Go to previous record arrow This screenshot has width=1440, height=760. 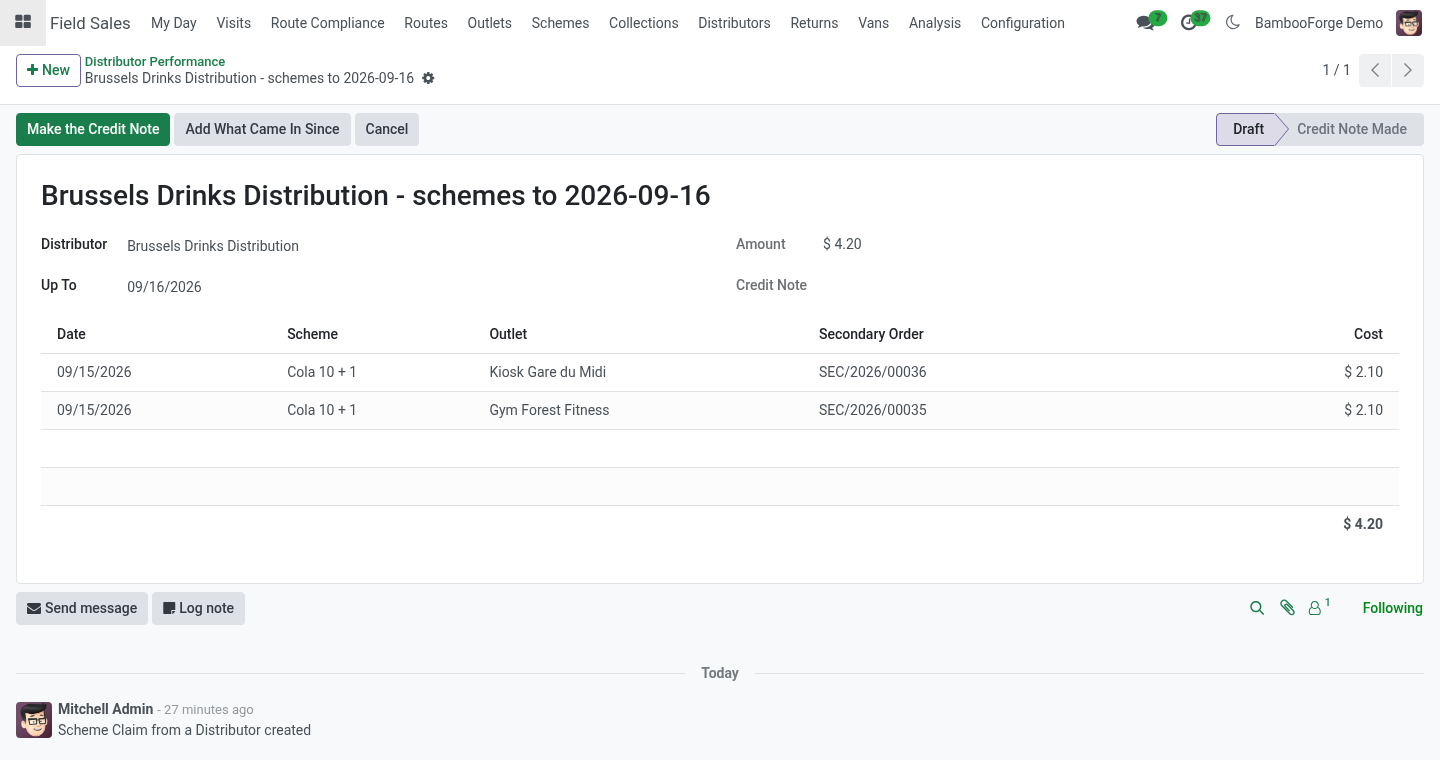tap(1375, 70)
